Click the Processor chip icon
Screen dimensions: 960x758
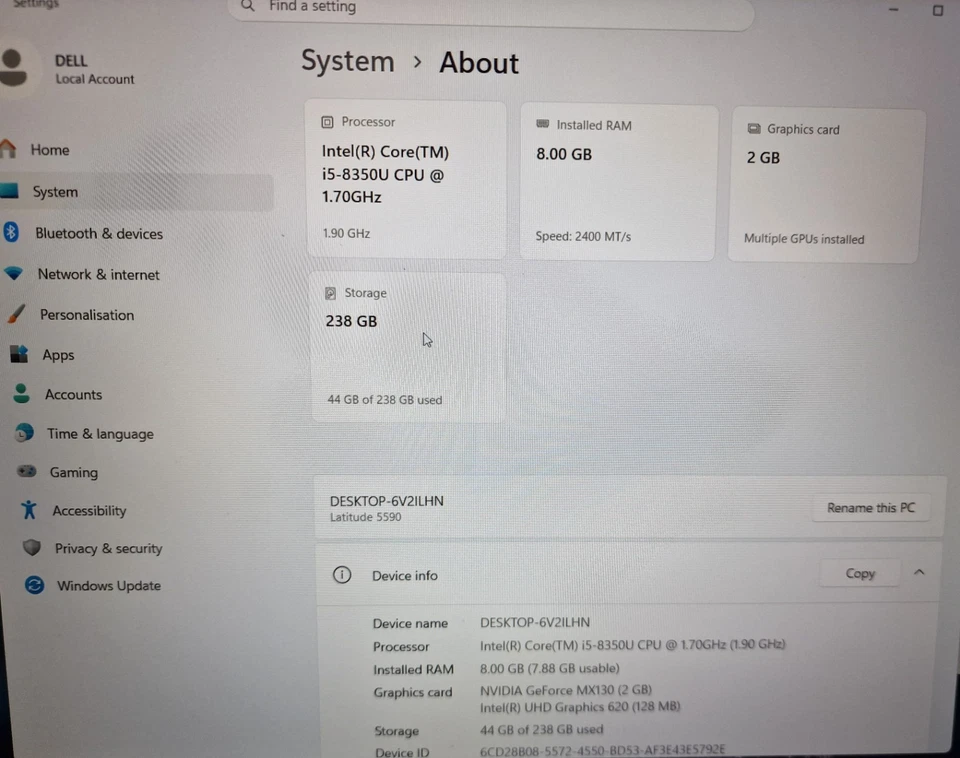pos(328,122)
